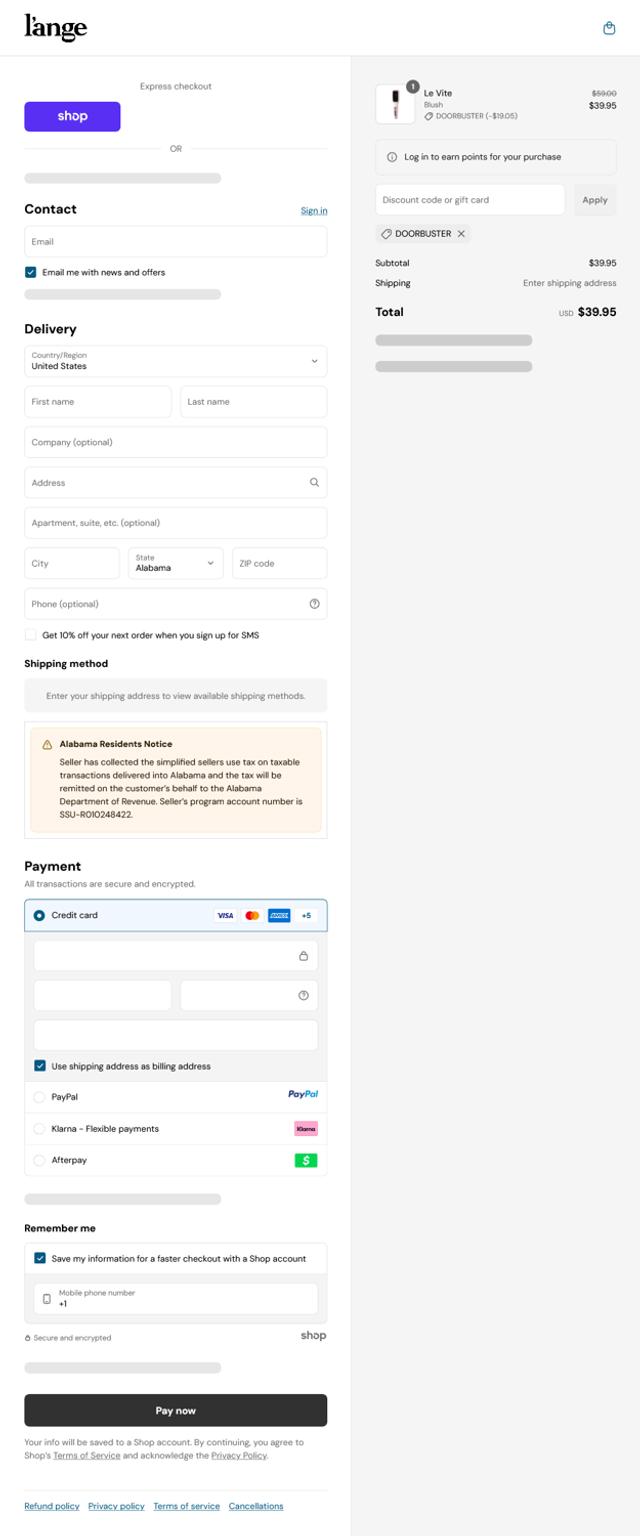This screenshot has width=640, height=1536.
Task: Click the security code help icon
Action: point(303,995)
